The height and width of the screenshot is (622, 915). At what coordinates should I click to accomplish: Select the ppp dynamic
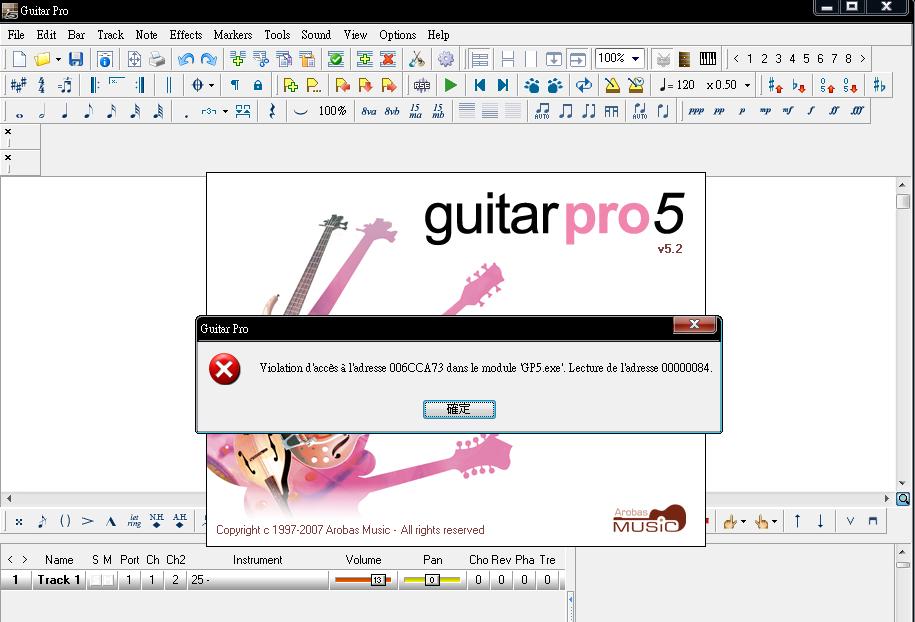pyautogui.click(x=696, y=111)
